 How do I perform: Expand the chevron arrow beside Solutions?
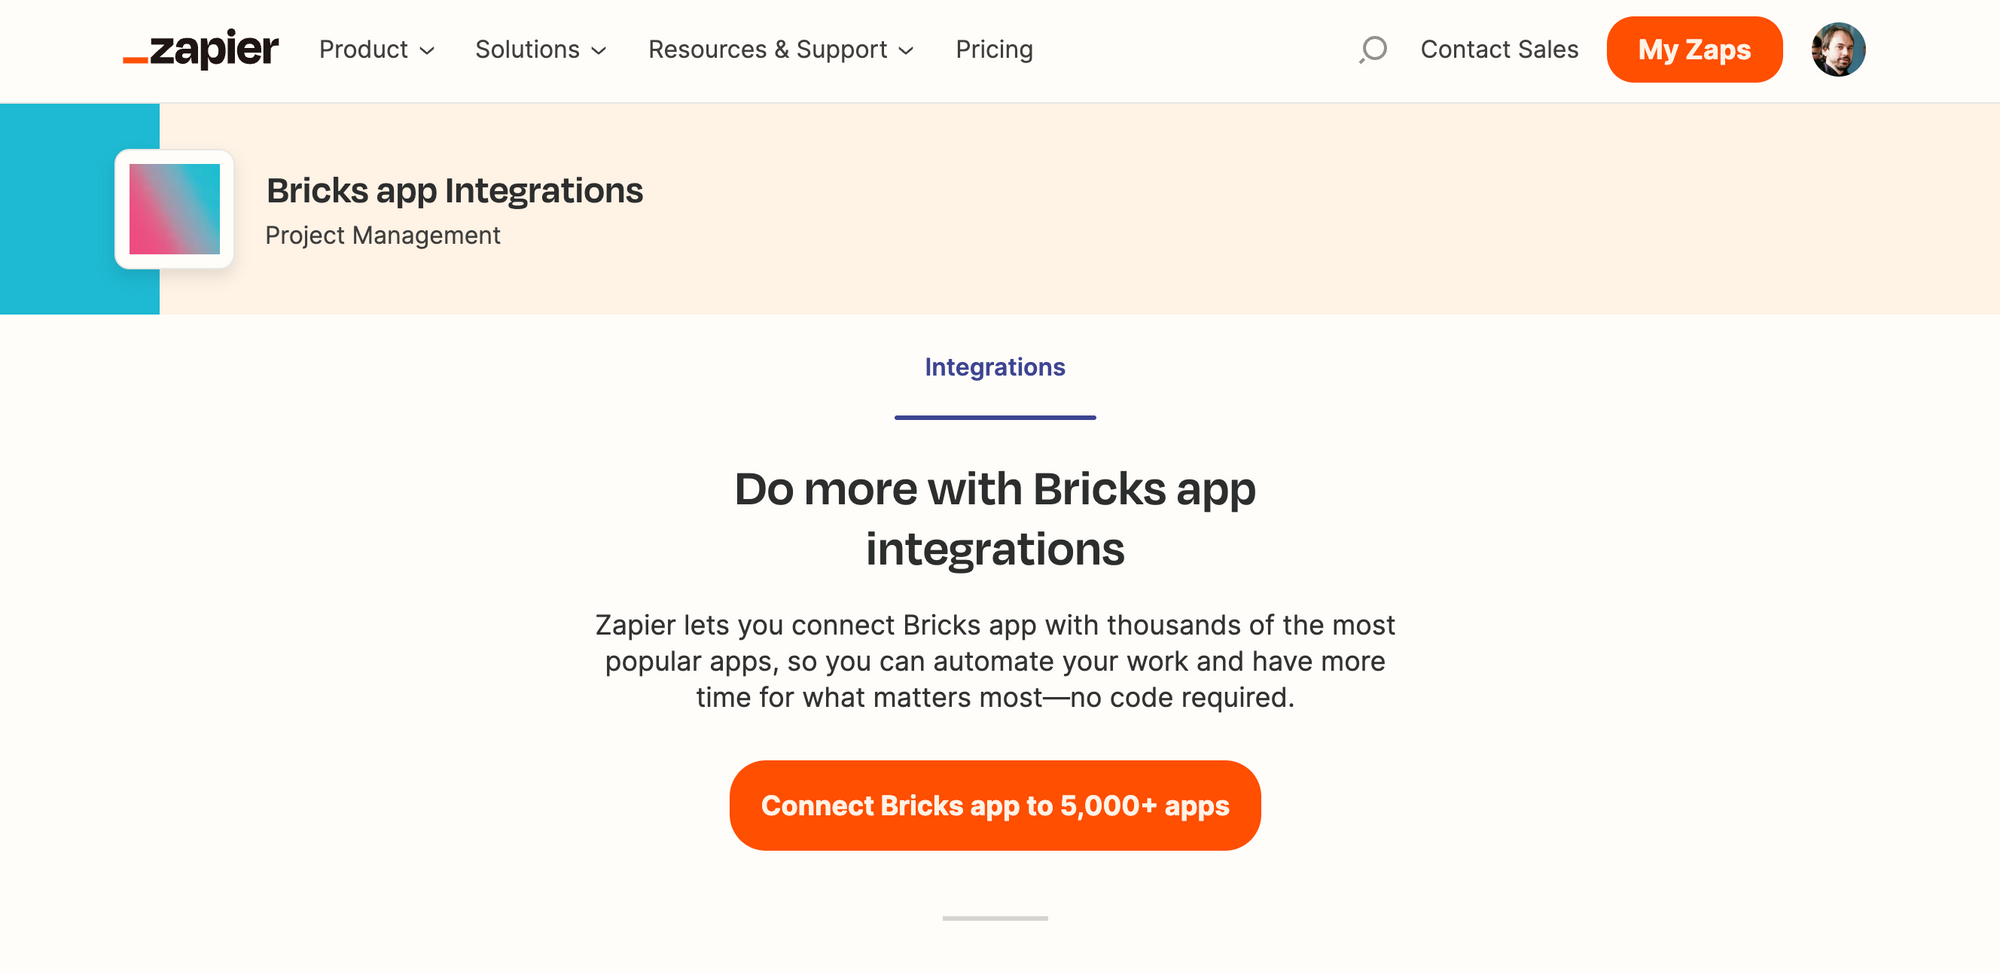599,51
